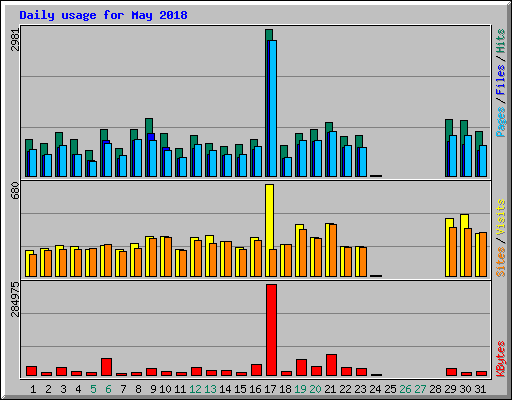This screenshot has width=512, height=400.
Task: Click the 284975 KBytes axis value
Action: click(x=15, y=299)
